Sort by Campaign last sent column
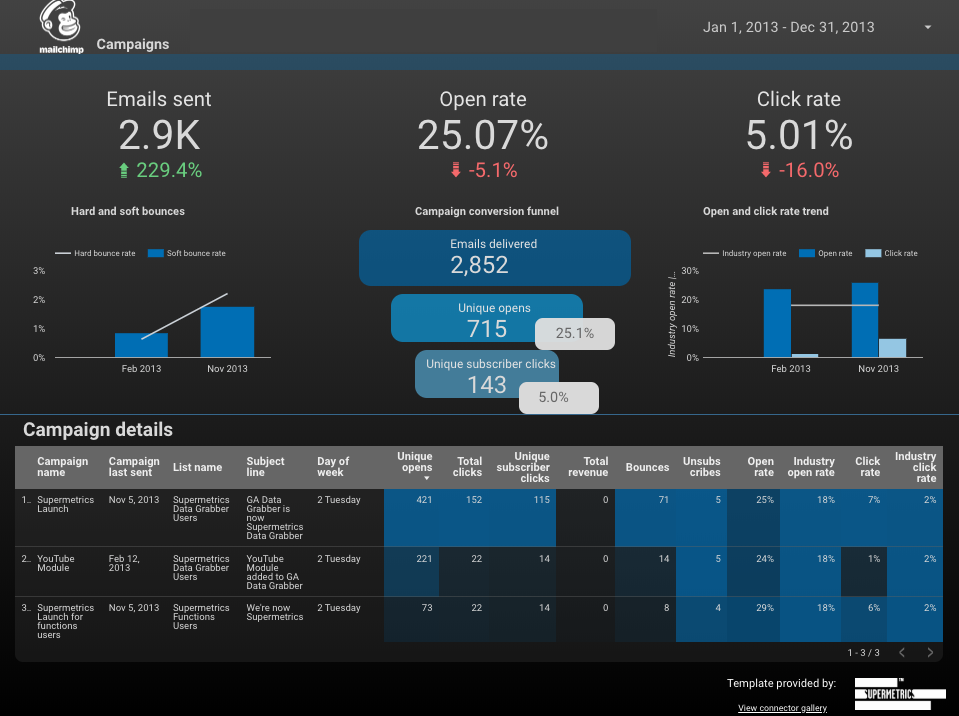Screen dimensions: 959x716 (x=134, y=467)
